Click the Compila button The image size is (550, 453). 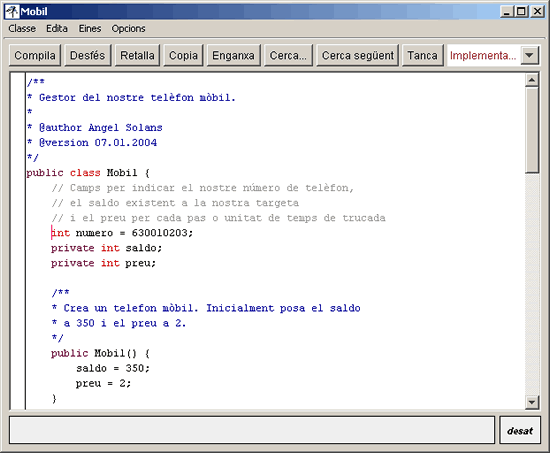[x=35, y=55]
